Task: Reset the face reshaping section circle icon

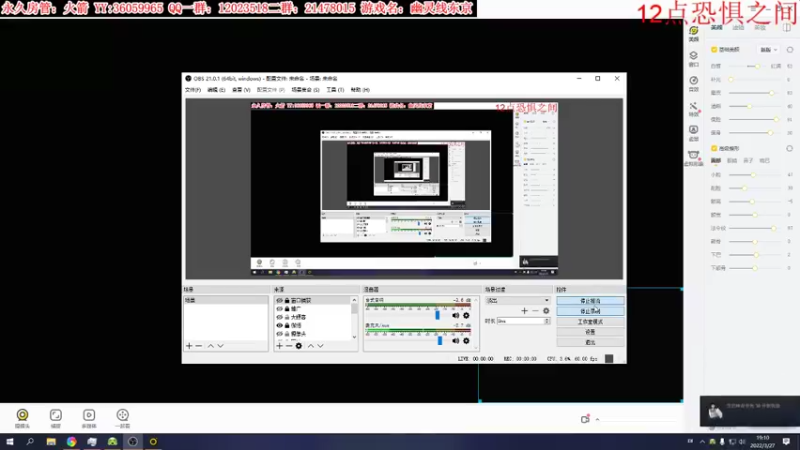Action: pyautogui.click(x=790, y=148)
